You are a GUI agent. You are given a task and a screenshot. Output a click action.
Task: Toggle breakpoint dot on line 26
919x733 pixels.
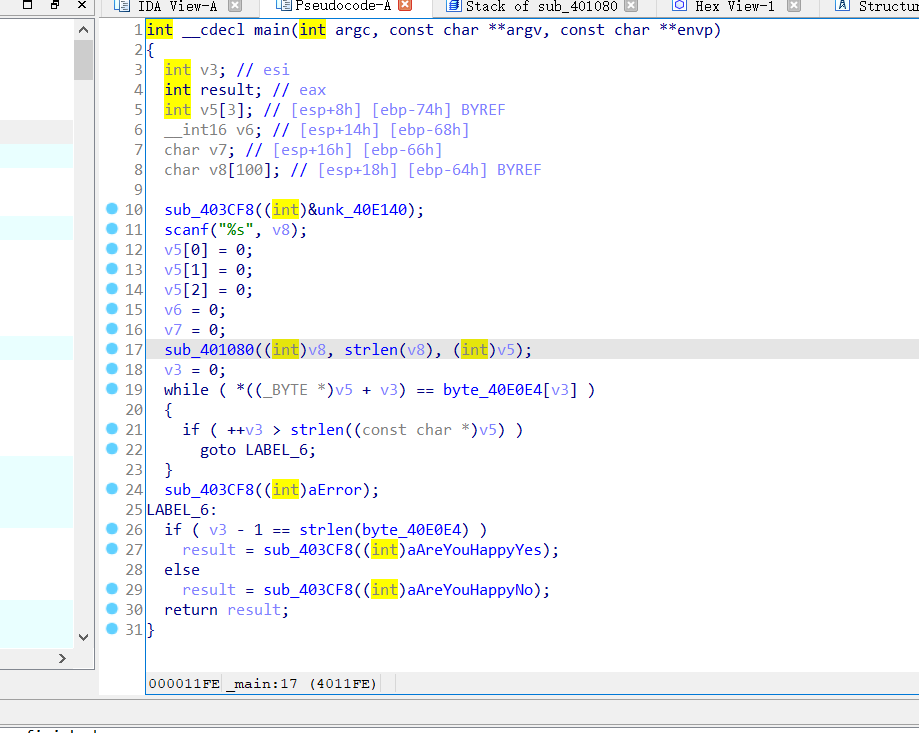tap(112, 529)
